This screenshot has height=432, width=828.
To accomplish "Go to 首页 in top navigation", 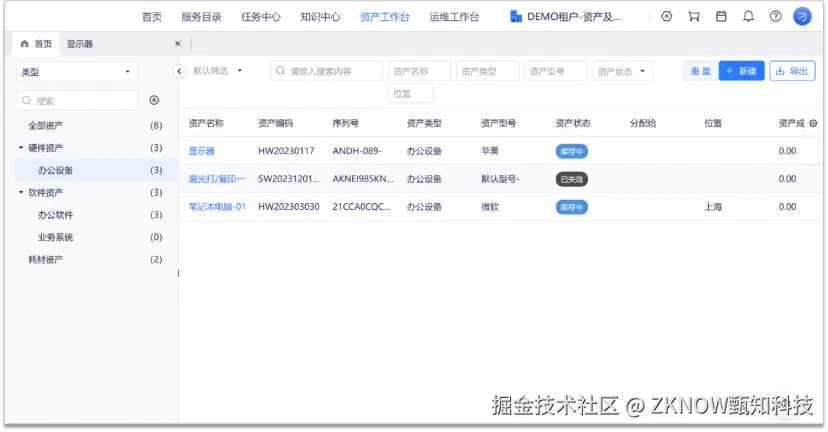I will 152,17.
